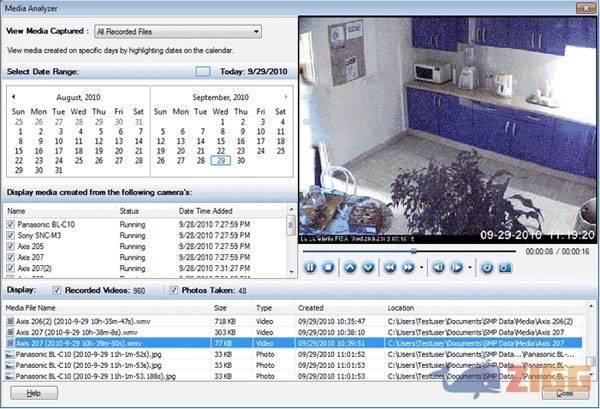The width and height of the screenshot is (600, 409).
Task: Click the rewind playback icon
Action: click(x=388, y=267)
